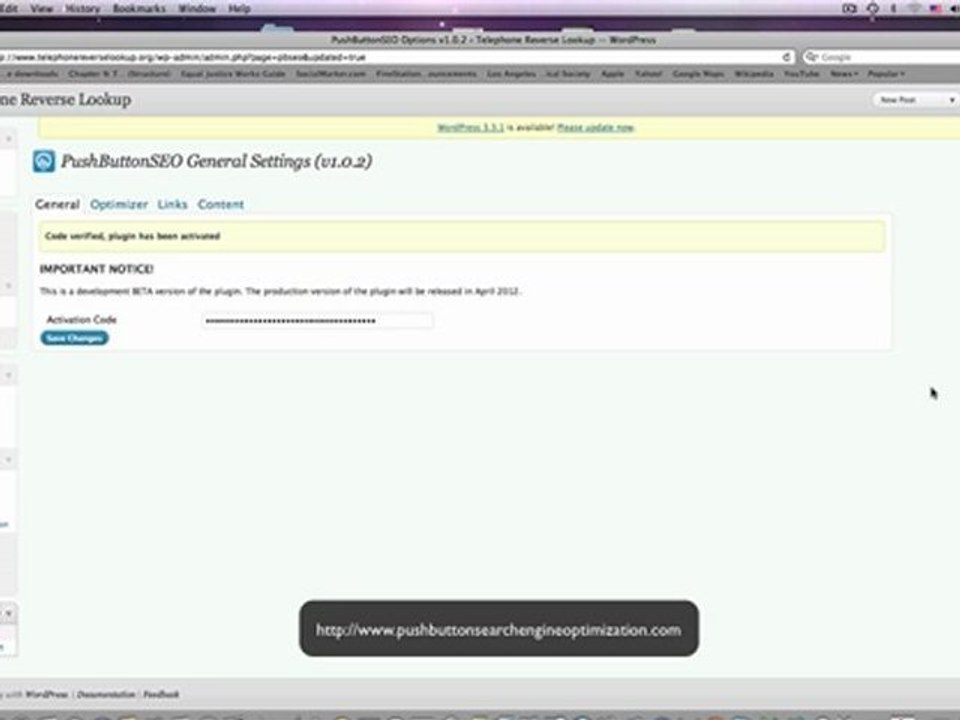
Task: Open the dropdown arrow beside New Post
Action: pyautogui.click(x=951, y=99)
